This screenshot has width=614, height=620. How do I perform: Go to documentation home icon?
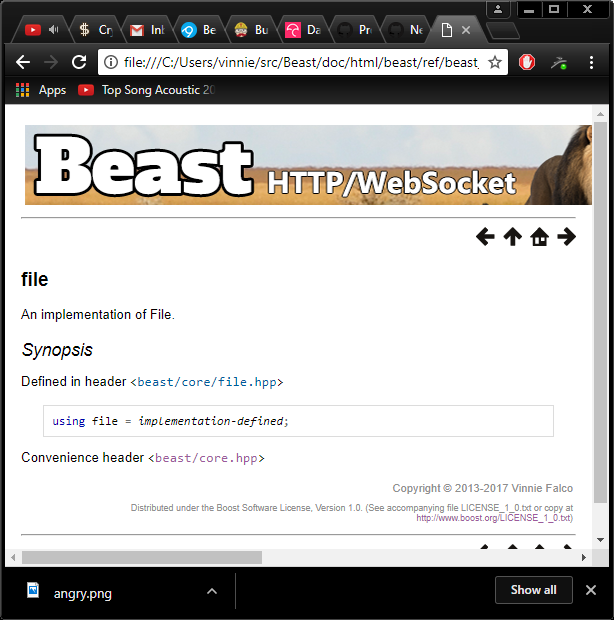[x=540, y=237]
